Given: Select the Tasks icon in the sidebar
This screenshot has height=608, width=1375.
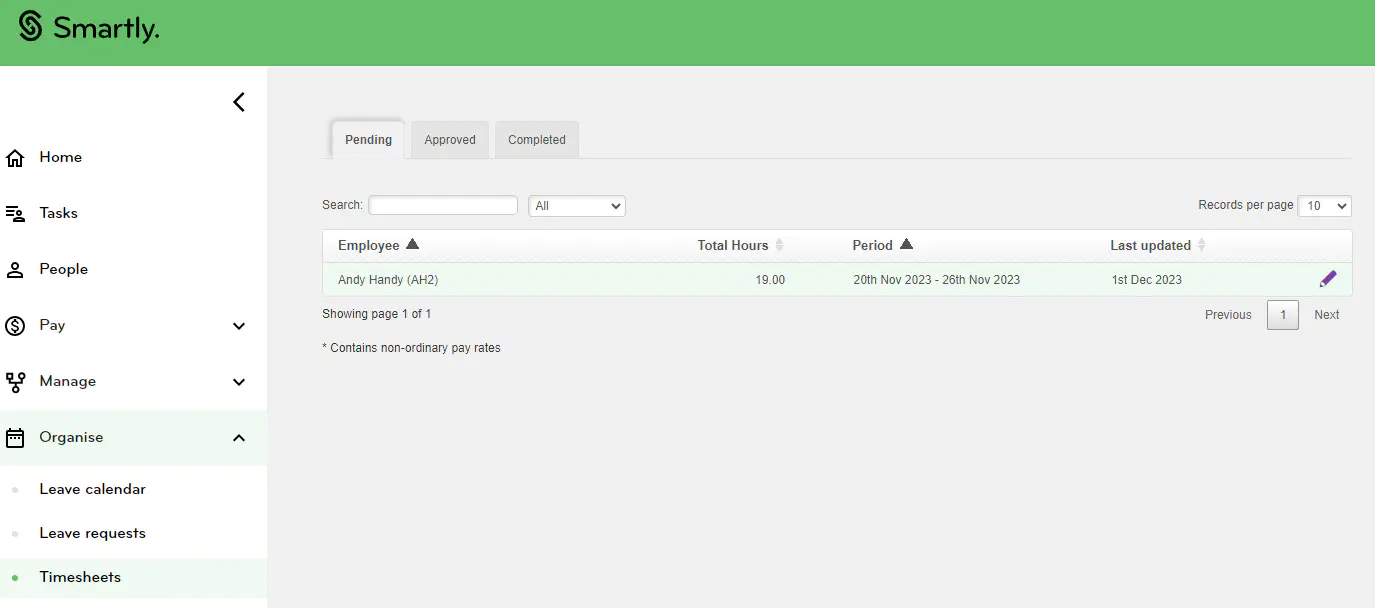Looking at the screenshot, I should point(15,212).
